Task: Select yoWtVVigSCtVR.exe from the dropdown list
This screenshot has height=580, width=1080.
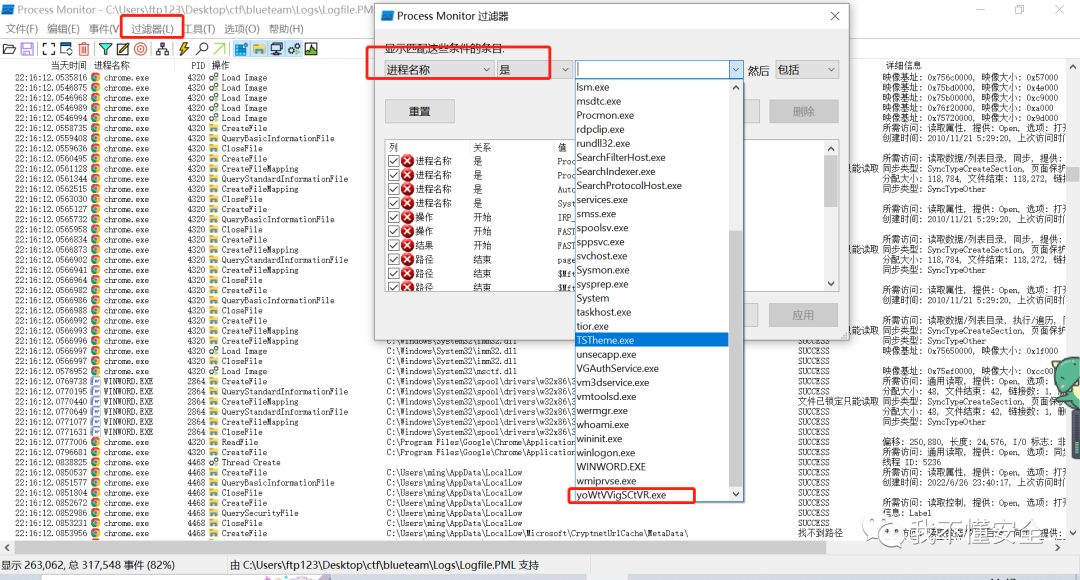Action: pos(652,495)
